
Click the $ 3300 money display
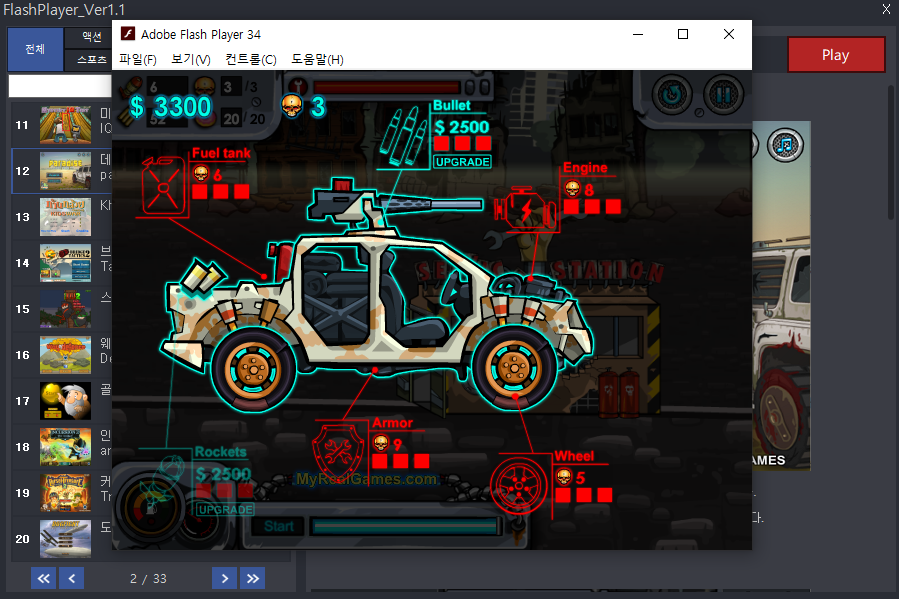[x=171, y=107]
